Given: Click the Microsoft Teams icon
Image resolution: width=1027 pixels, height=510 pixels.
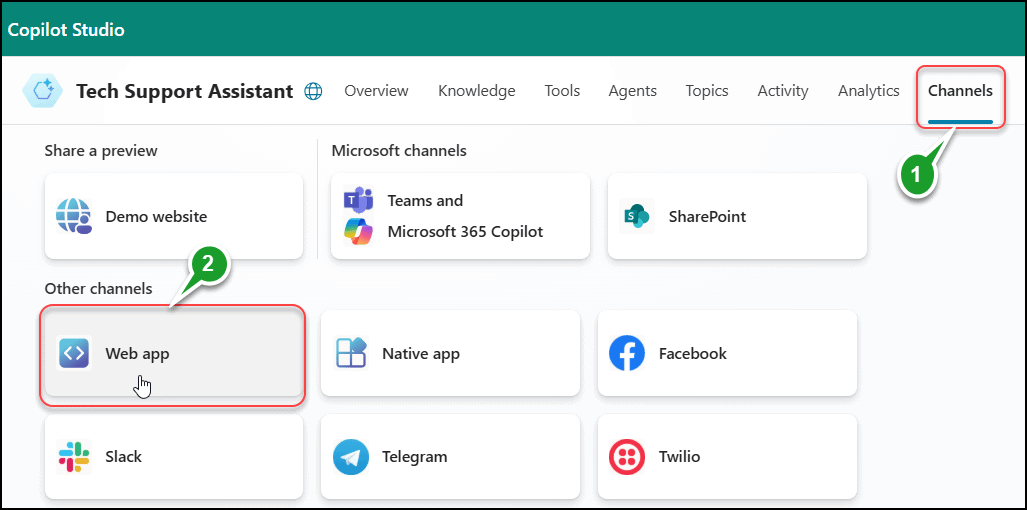Looking at the screenshot, I should tap(357, 200).
